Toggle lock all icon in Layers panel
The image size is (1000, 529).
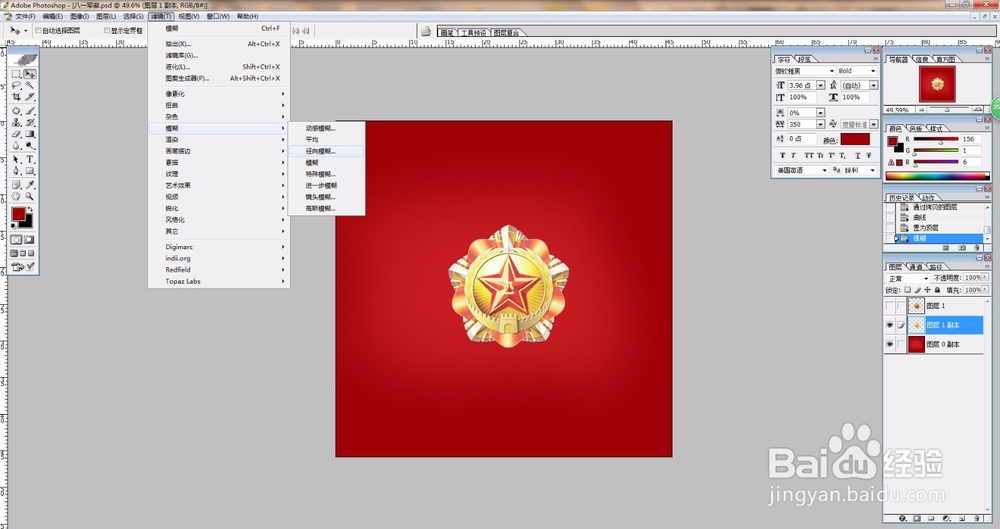937,290
